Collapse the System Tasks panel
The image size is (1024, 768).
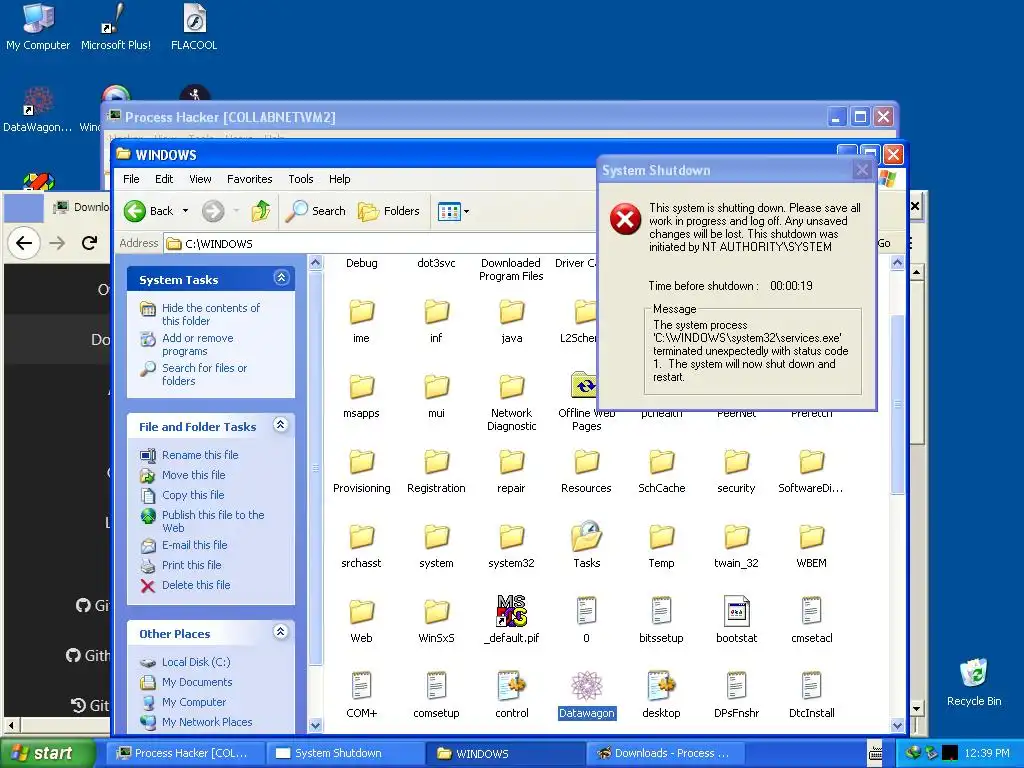click(281, 278)
